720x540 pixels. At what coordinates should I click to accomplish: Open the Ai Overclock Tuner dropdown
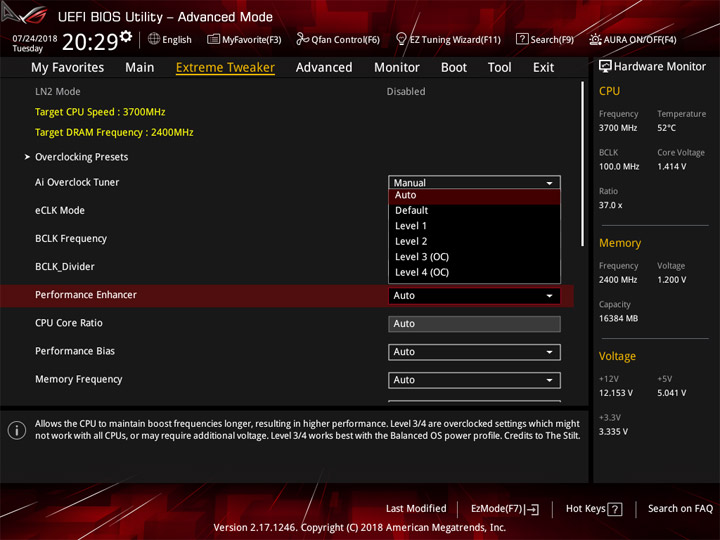[x=474, y=182]
